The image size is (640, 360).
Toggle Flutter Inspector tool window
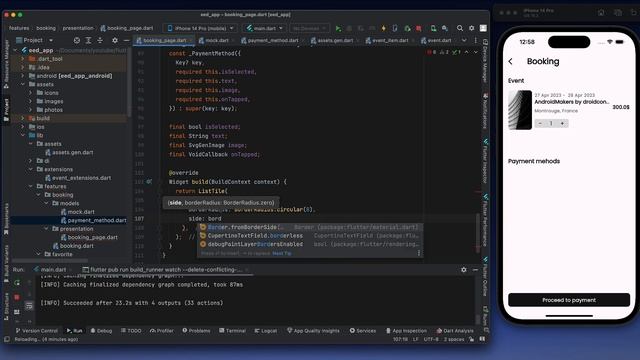click(x=485, y=161)
